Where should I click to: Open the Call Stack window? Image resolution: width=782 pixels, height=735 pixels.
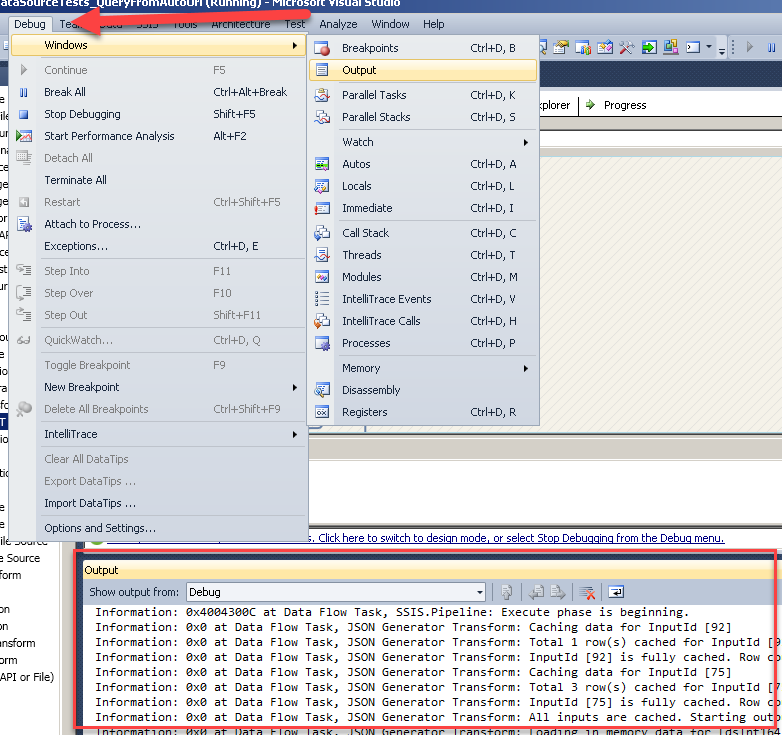pyautogui.click(x=423, y=233)
